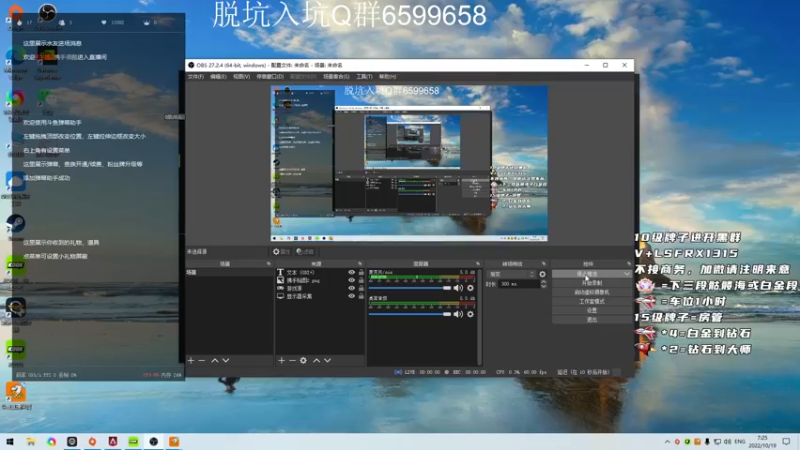Adjust microphone/Aux volume slider

[x=410, y=288]
